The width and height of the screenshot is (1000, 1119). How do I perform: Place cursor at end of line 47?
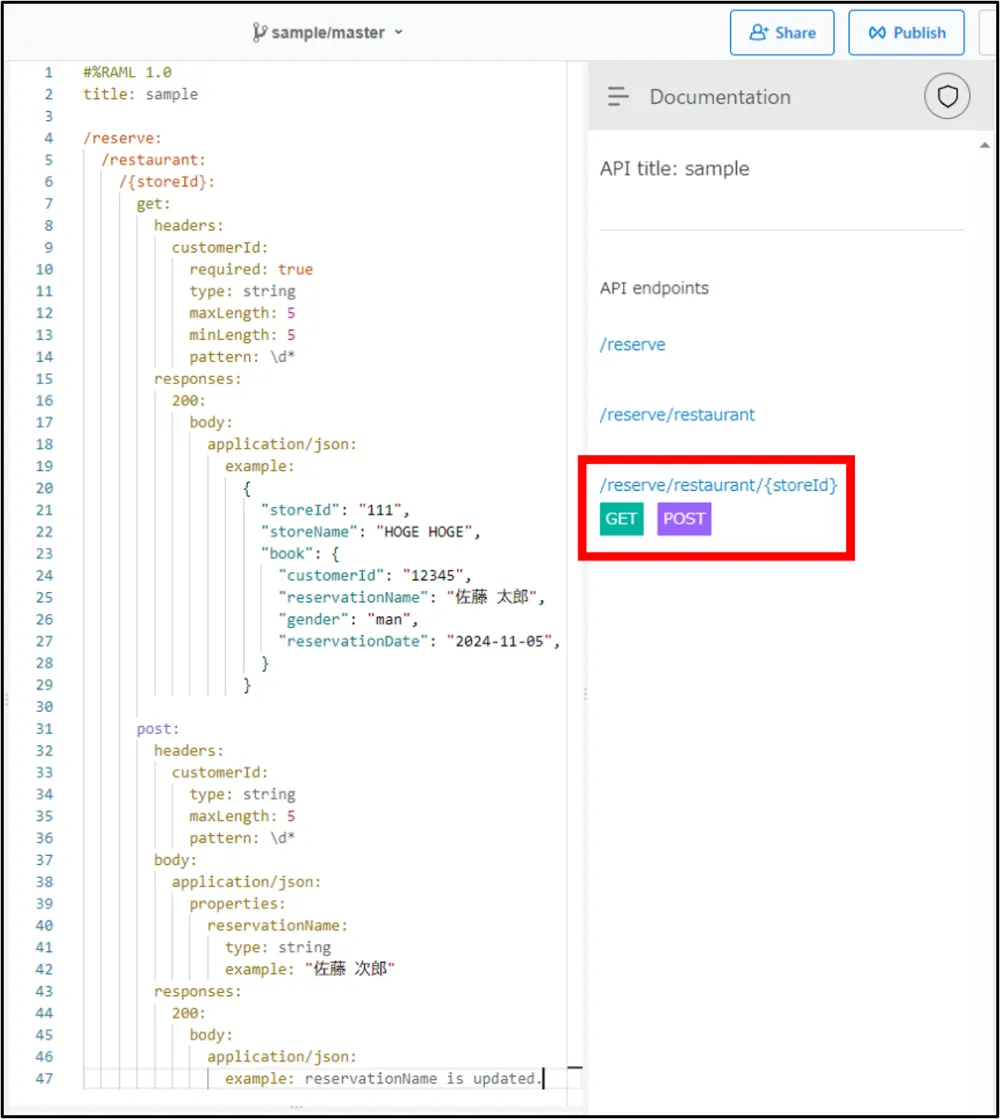(543, 1079)
